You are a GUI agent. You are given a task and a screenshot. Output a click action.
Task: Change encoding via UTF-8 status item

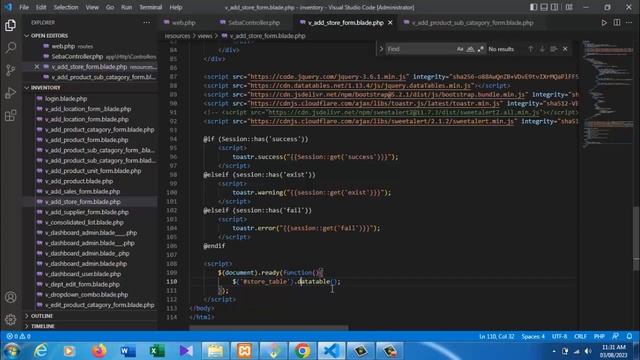559,337
